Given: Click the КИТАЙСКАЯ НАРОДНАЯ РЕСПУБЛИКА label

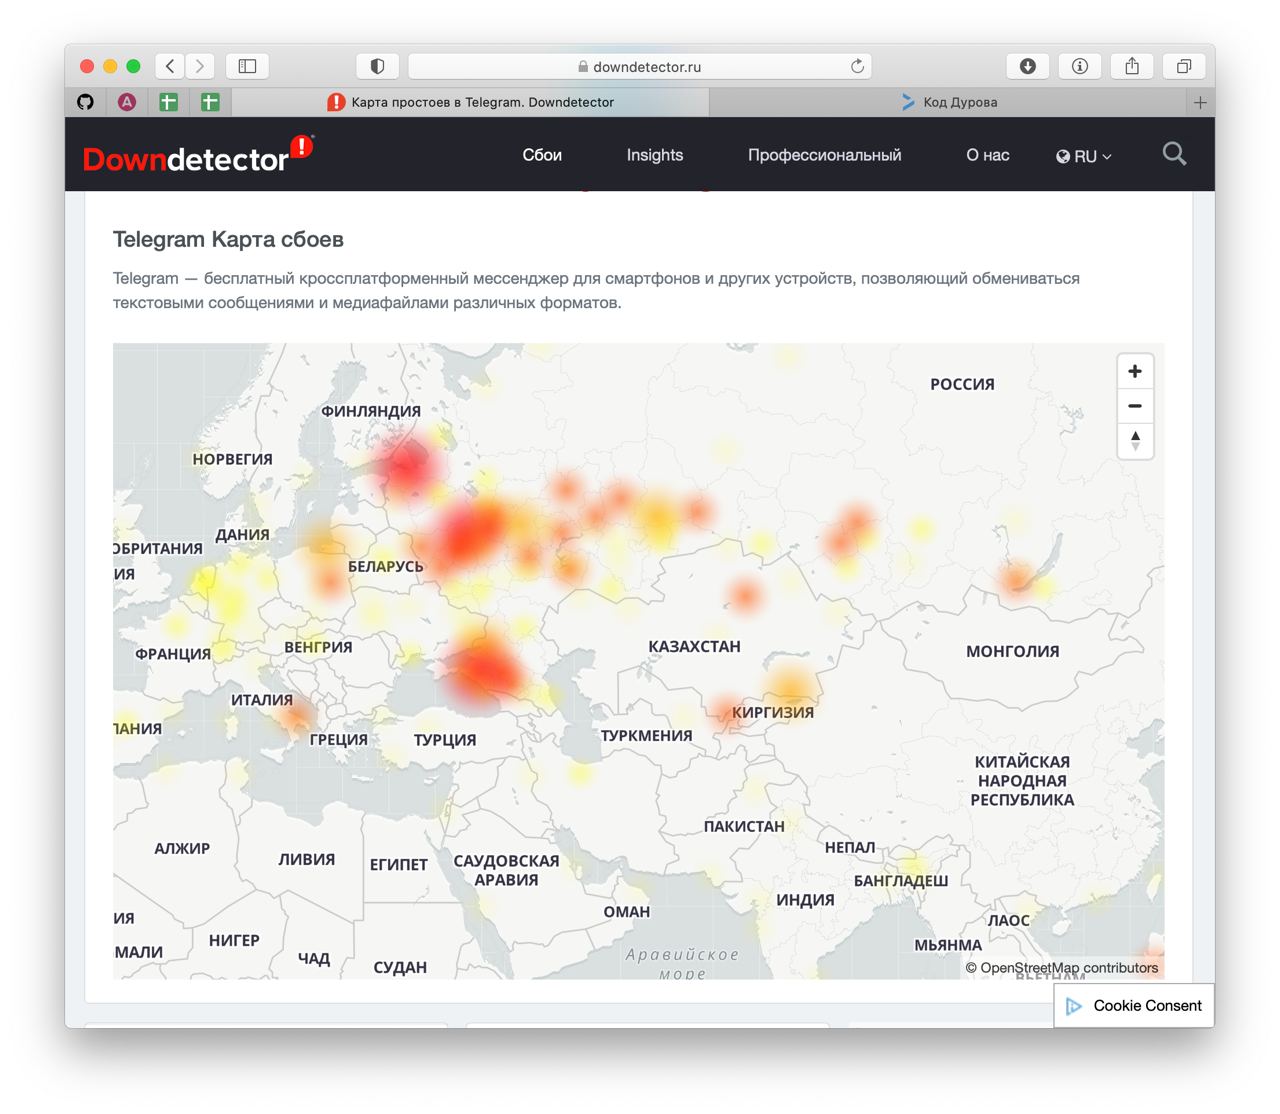Looking at the screenshot, I should 1022,781.
